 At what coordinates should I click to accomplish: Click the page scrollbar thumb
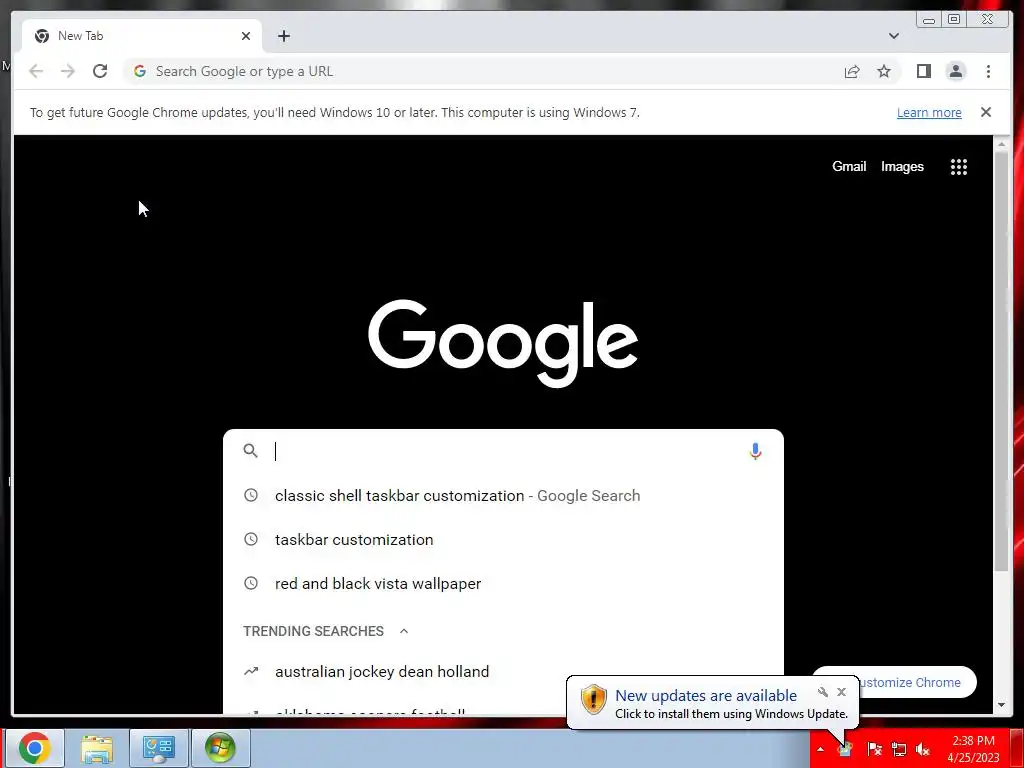[1001, 362]
